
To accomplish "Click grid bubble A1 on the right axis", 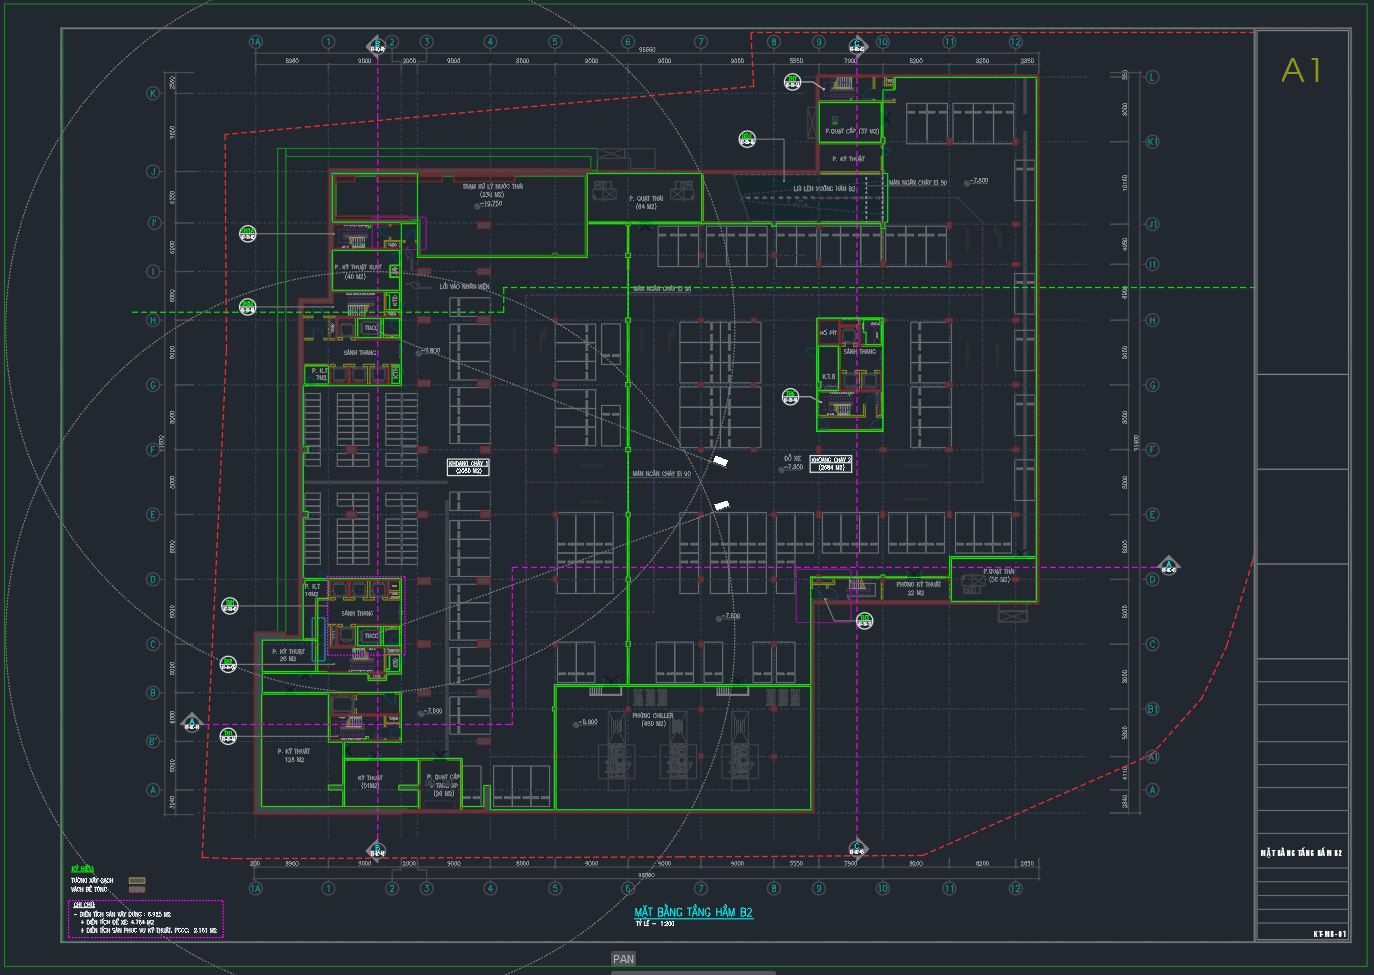I will point(1152,757).
